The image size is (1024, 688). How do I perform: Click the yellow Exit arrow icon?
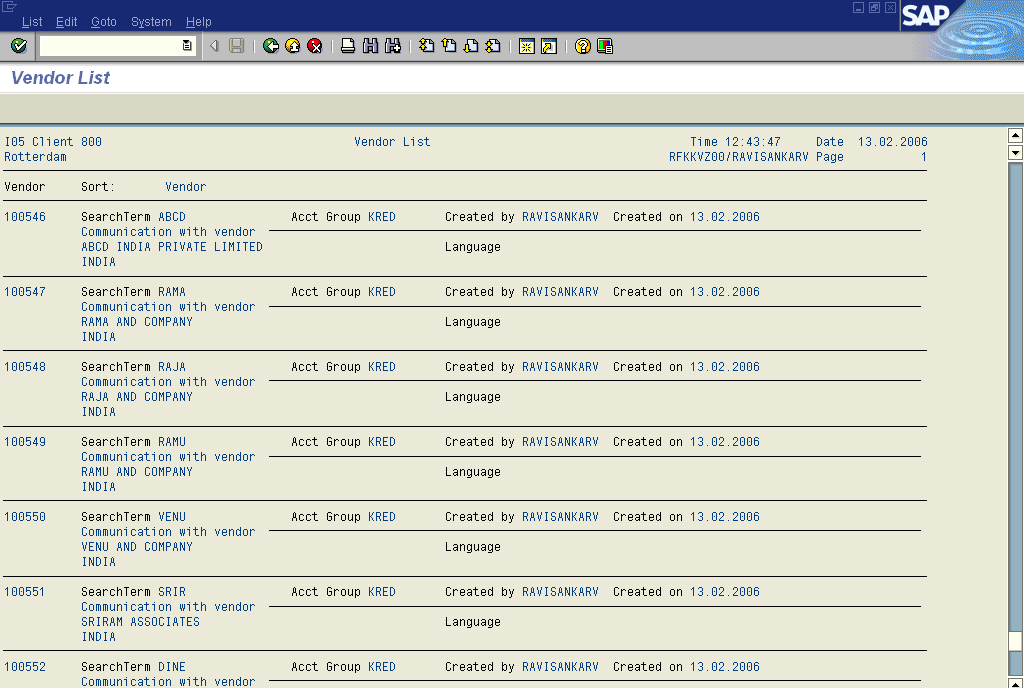[x=293, y=46]
